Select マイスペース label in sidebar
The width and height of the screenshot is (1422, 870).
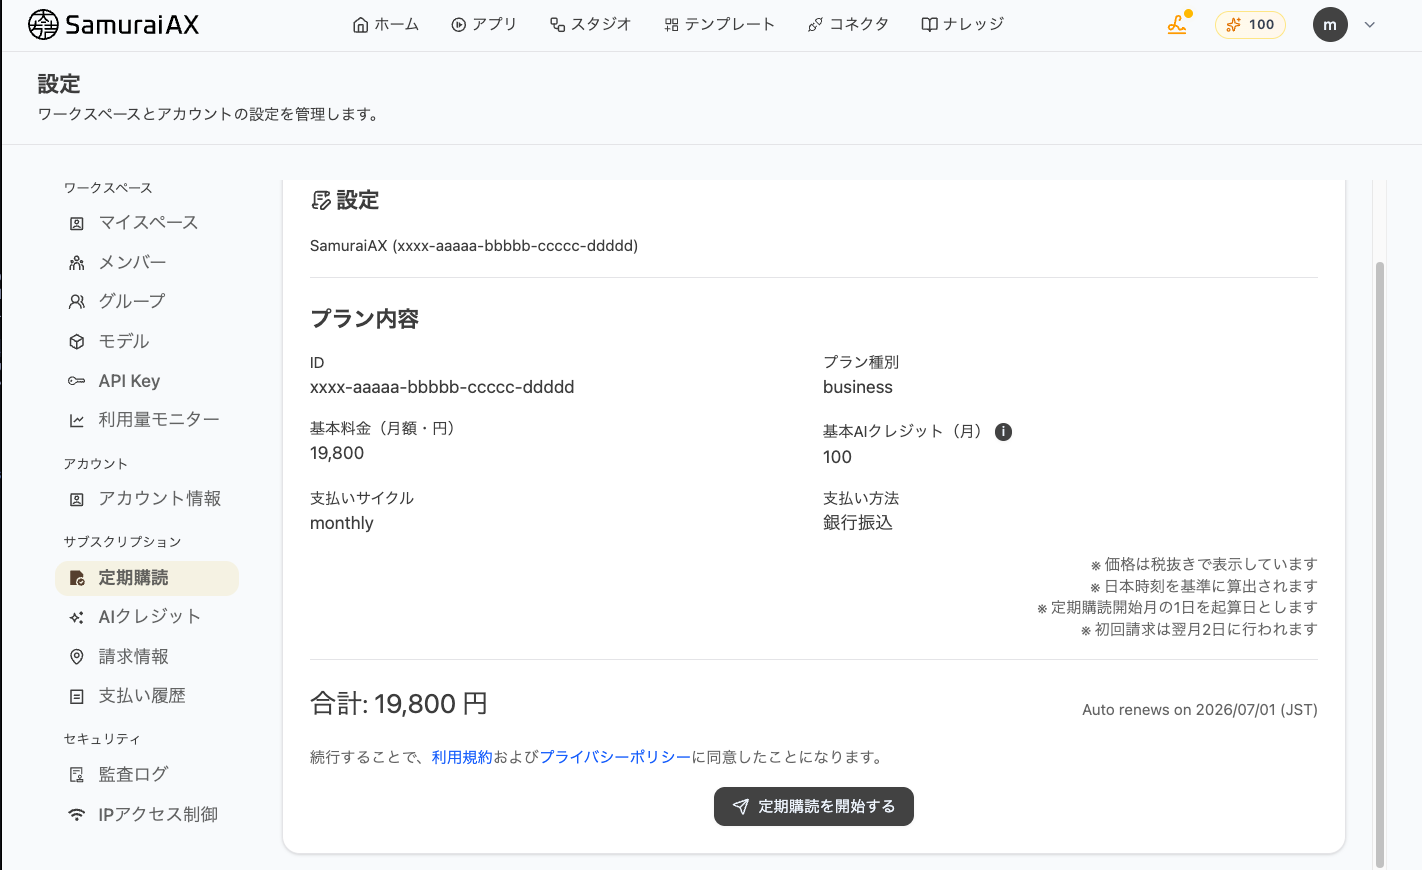coord(148,222)
